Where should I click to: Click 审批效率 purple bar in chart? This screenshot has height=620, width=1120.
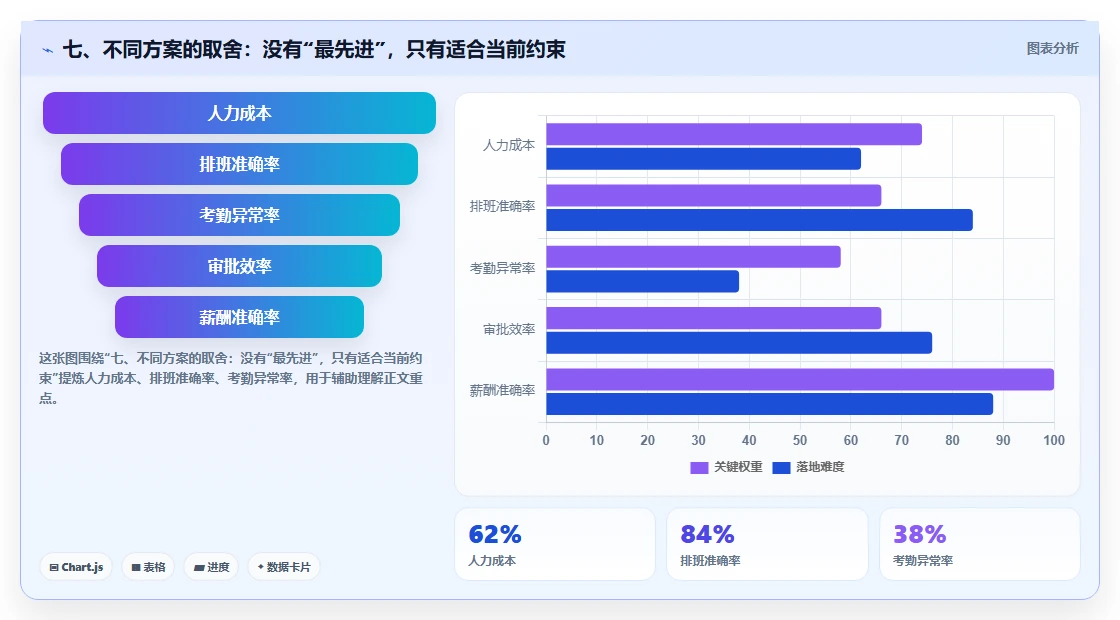(x=714, y=319)
